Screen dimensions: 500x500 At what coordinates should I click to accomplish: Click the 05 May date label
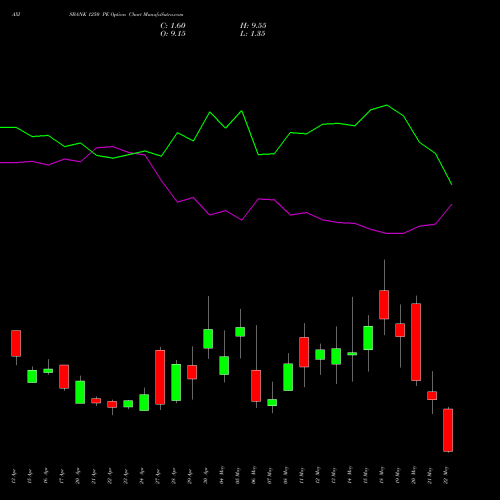[x=238, y=475]
